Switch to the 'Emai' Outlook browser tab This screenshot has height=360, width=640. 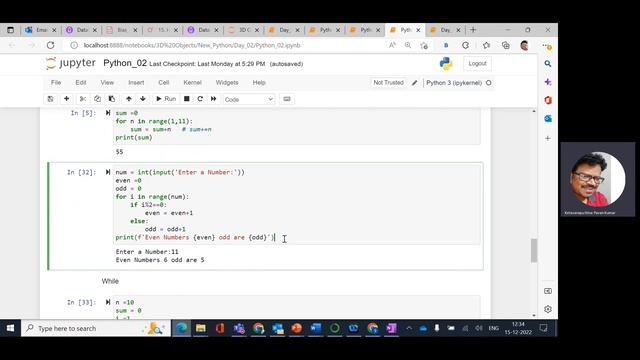(x=40, y=30)
